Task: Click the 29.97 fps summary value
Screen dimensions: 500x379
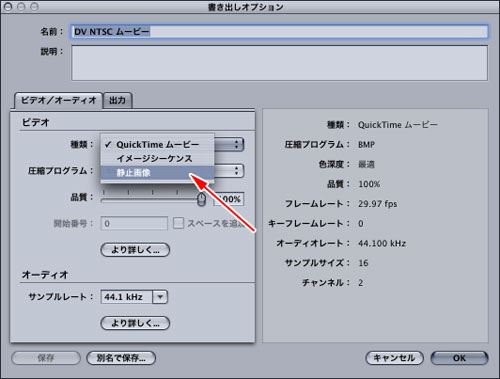Action: (x=378, y=204)
